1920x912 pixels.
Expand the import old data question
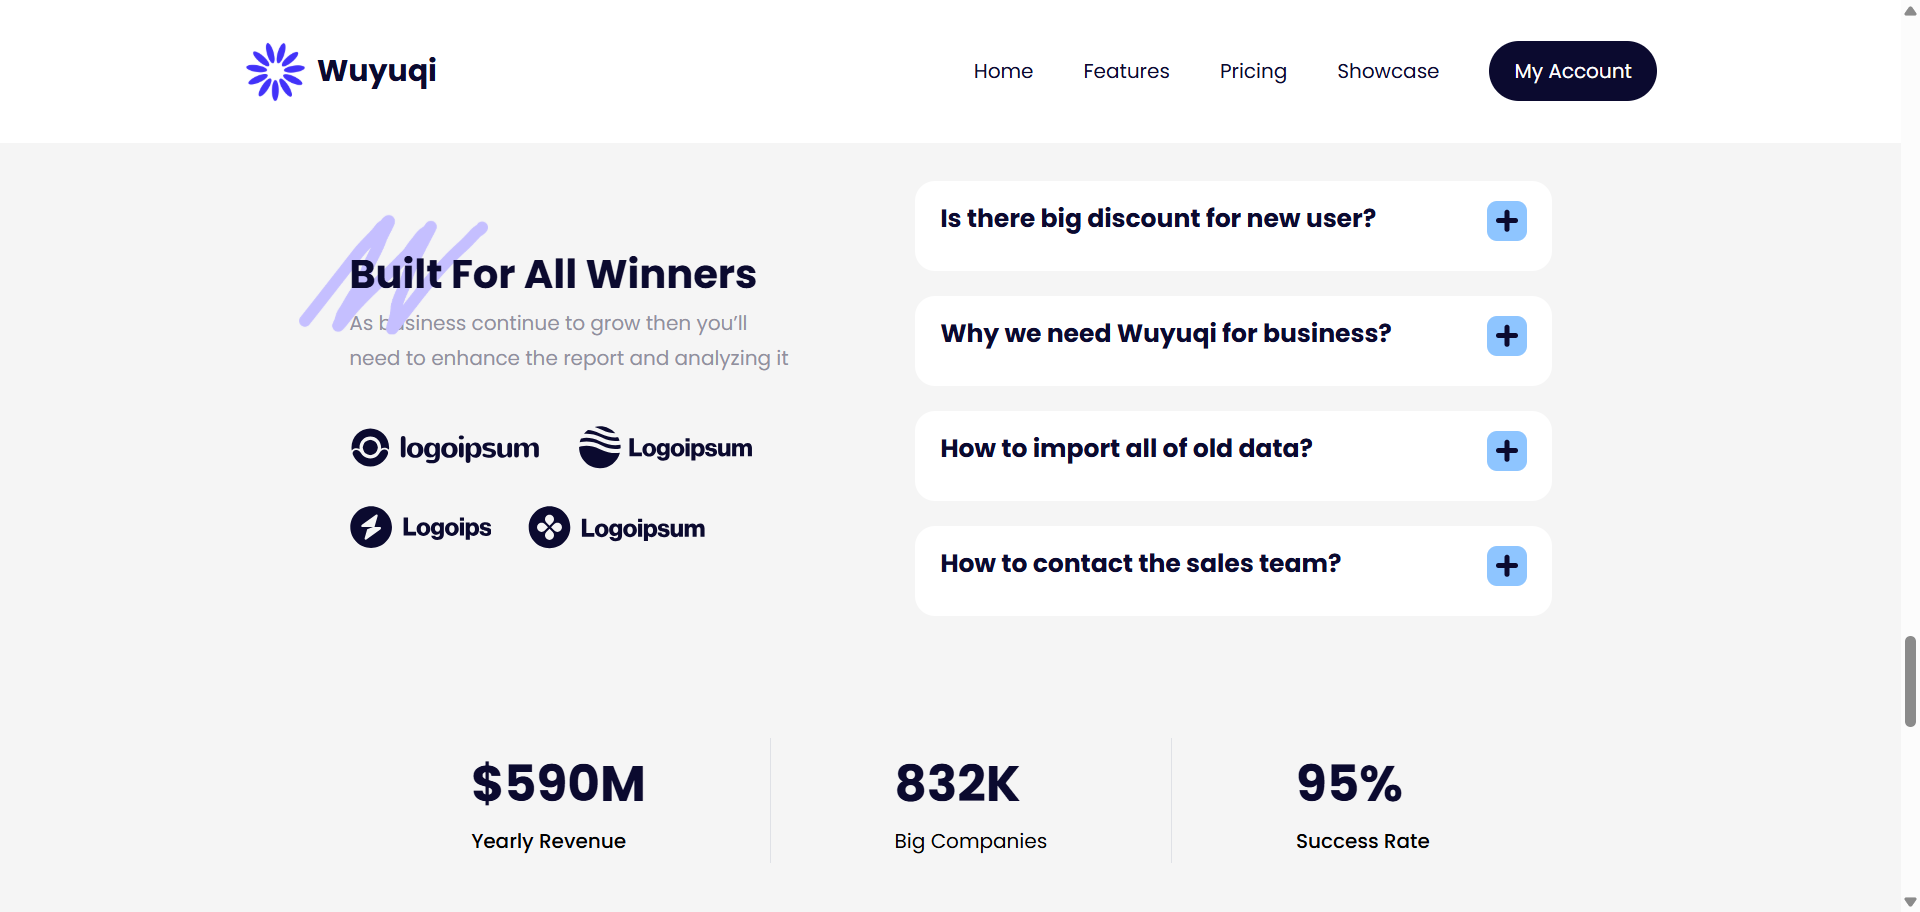1506,451
